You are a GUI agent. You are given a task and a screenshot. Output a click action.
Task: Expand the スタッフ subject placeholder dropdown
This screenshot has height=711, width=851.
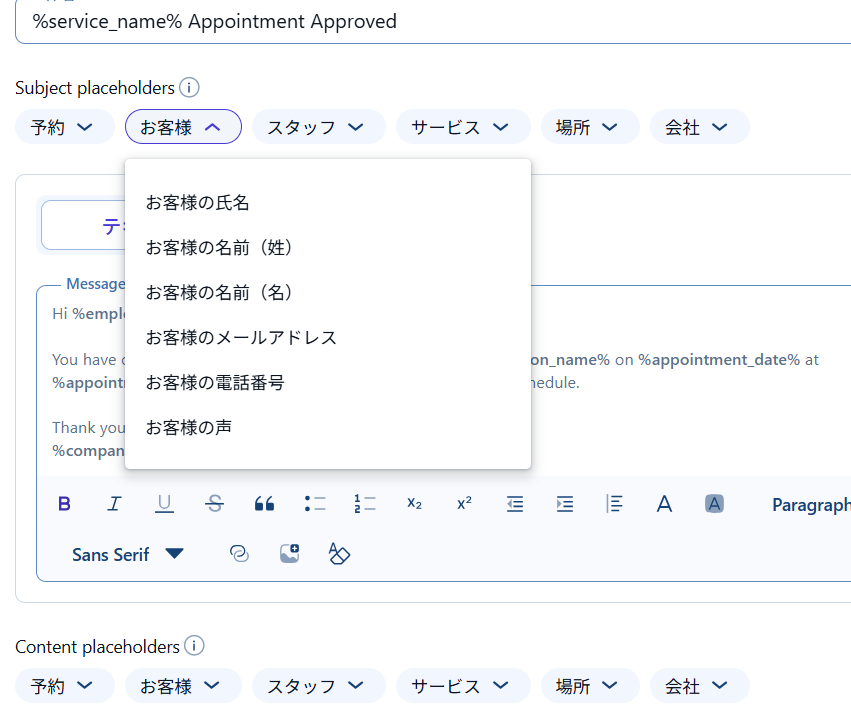[319, 127]
